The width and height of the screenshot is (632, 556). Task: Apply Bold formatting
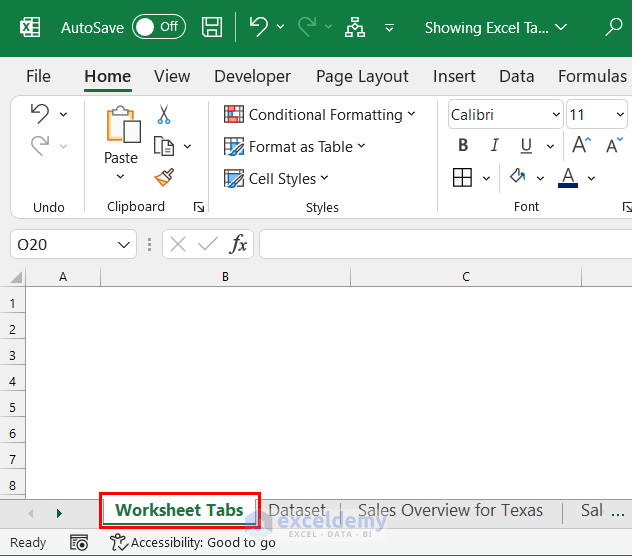(x=463, y=146)
